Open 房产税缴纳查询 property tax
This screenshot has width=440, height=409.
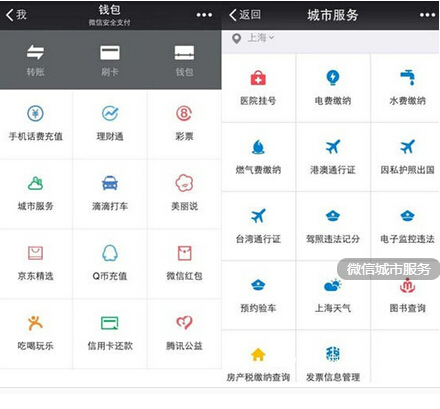pos(258,365)
